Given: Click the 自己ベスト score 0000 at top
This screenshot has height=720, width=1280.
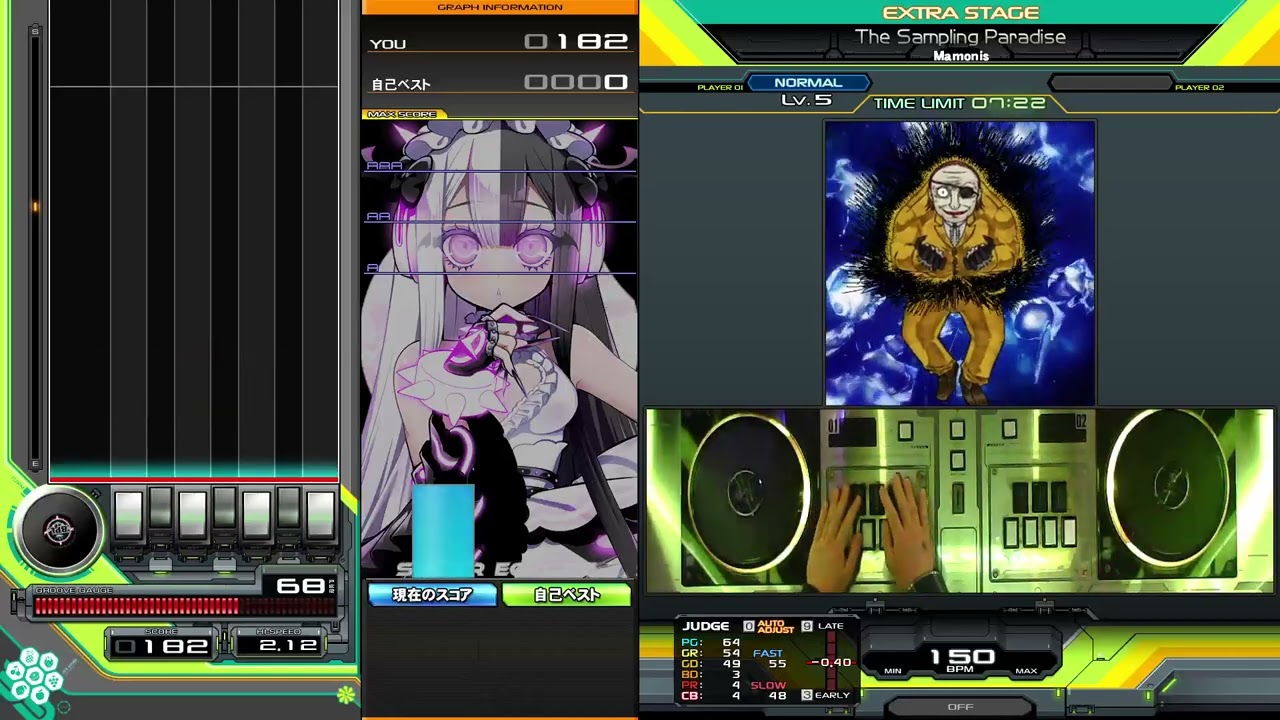Looking at the screenshot, I should pyautogui.click(x=577, y=83).
